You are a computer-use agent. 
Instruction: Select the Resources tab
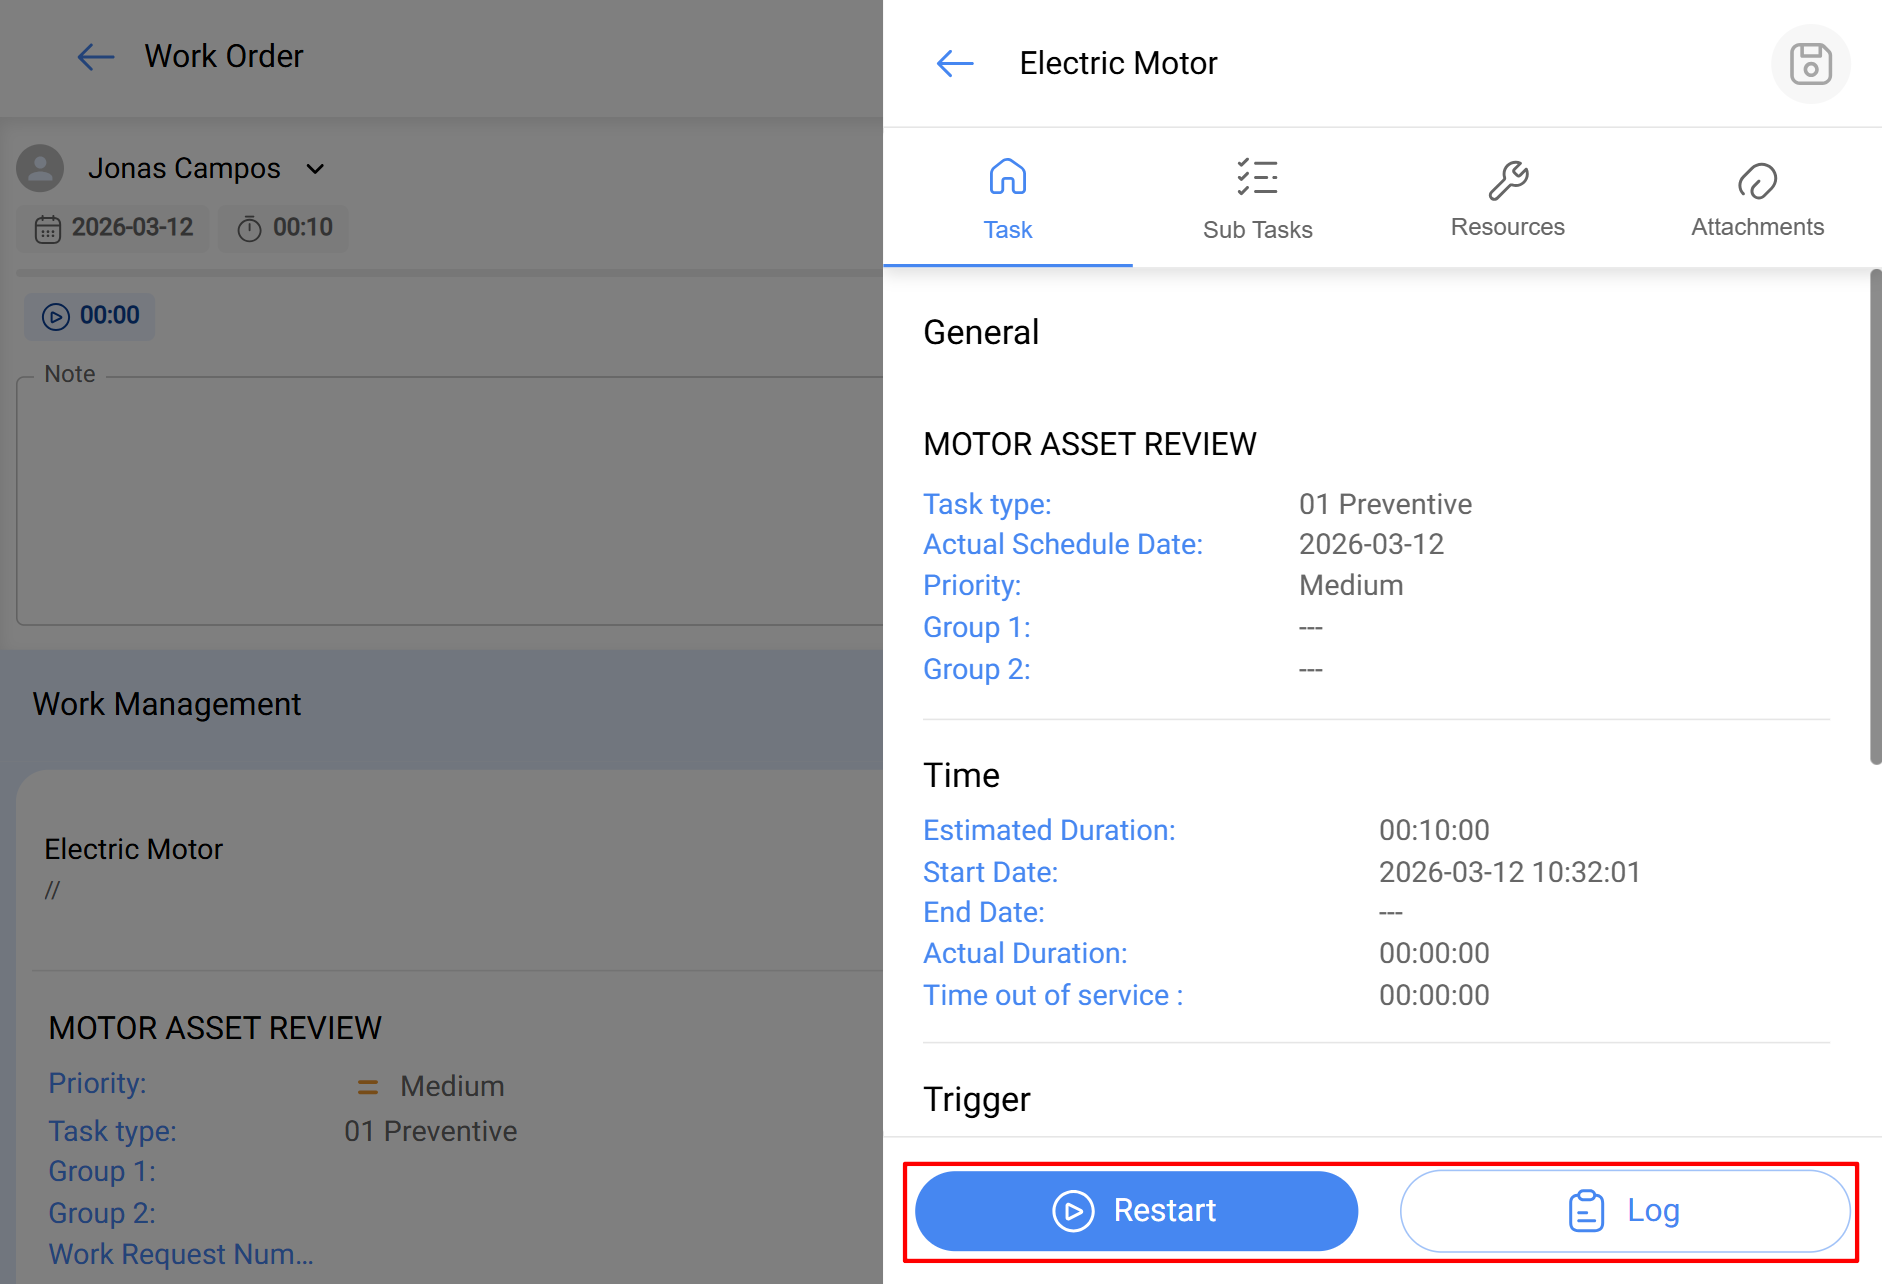click(x=1507, y=198)
